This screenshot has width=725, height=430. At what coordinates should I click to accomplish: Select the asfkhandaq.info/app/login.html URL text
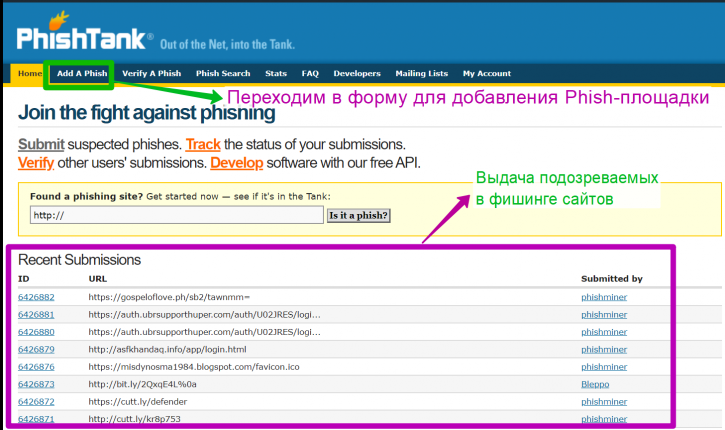click(x=167, y=350)
